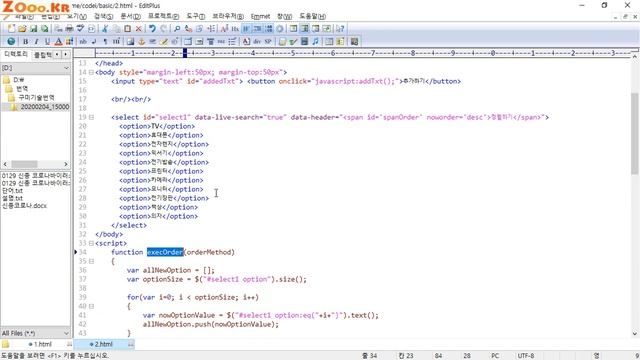Click the Font color A icon
640x360 pixels.
[x=58, y=41]
